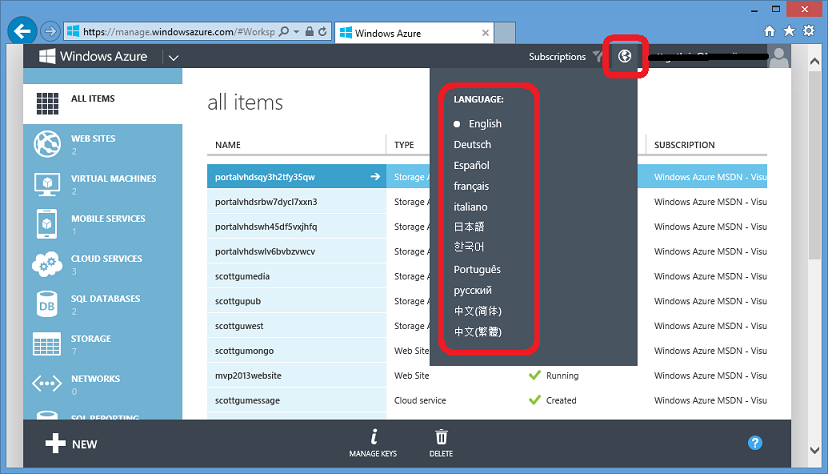Open the Mobile Services sidebar icon
This screenshot has height=474, width=828.
[47, 224]
